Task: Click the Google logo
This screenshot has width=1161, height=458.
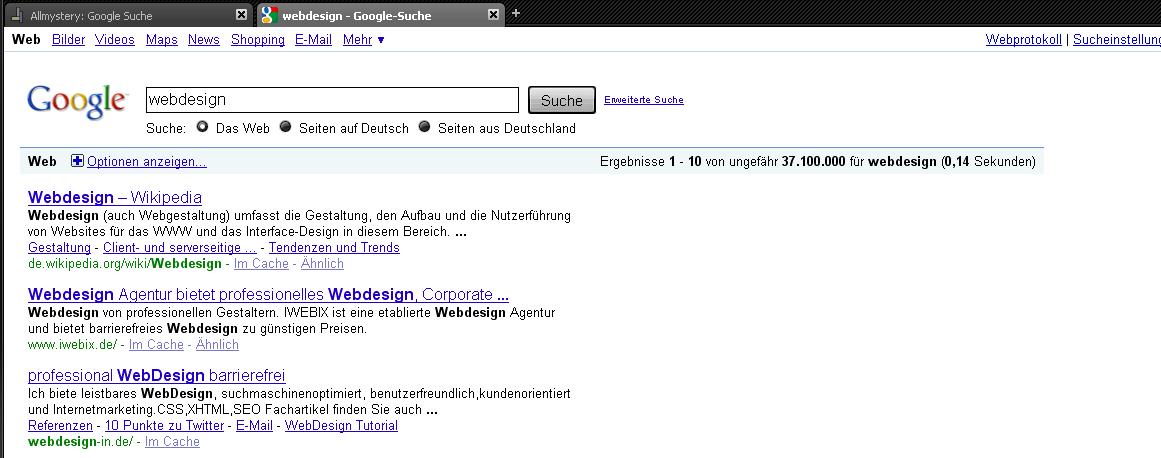Action: [x=78, y=101]
